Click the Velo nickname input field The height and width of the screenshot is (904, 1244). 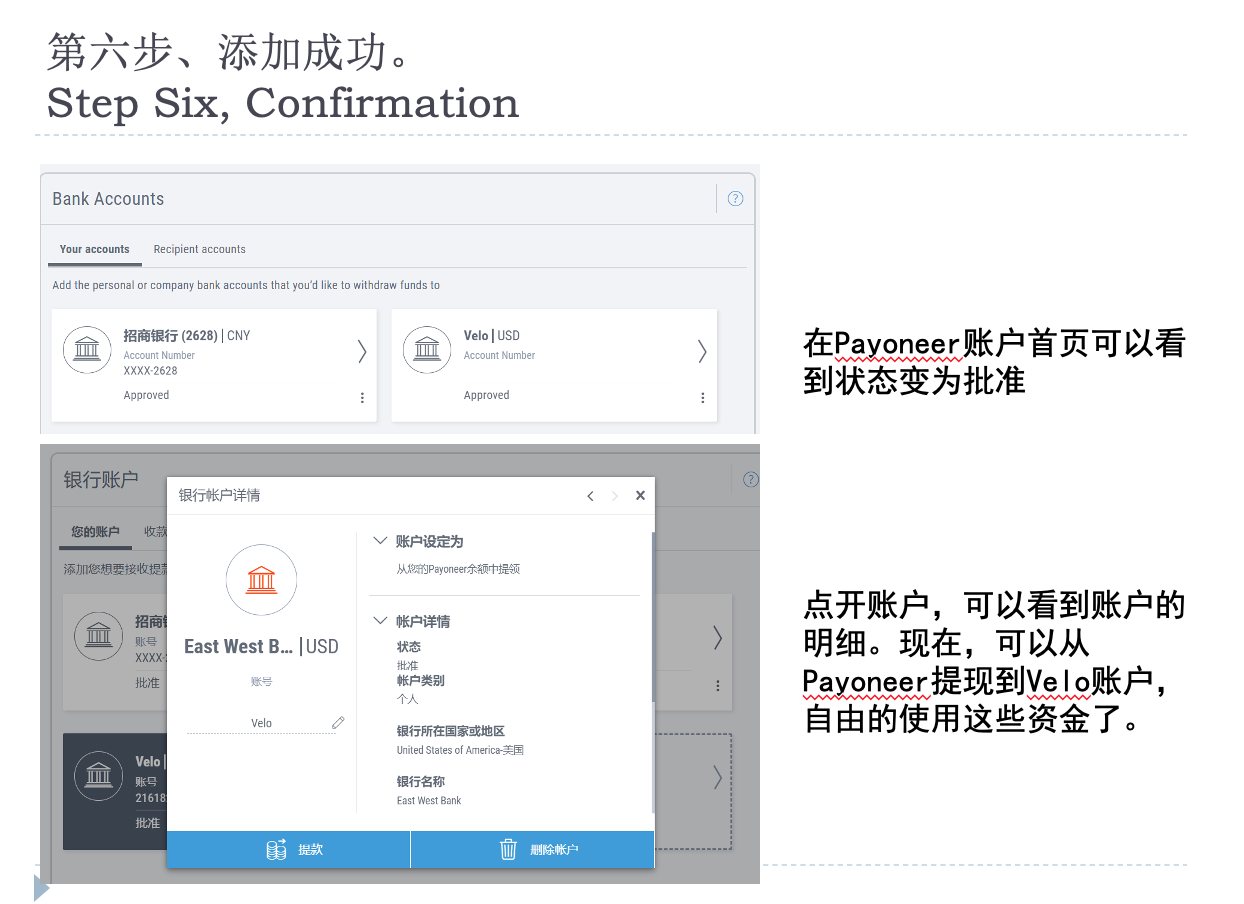261,723
